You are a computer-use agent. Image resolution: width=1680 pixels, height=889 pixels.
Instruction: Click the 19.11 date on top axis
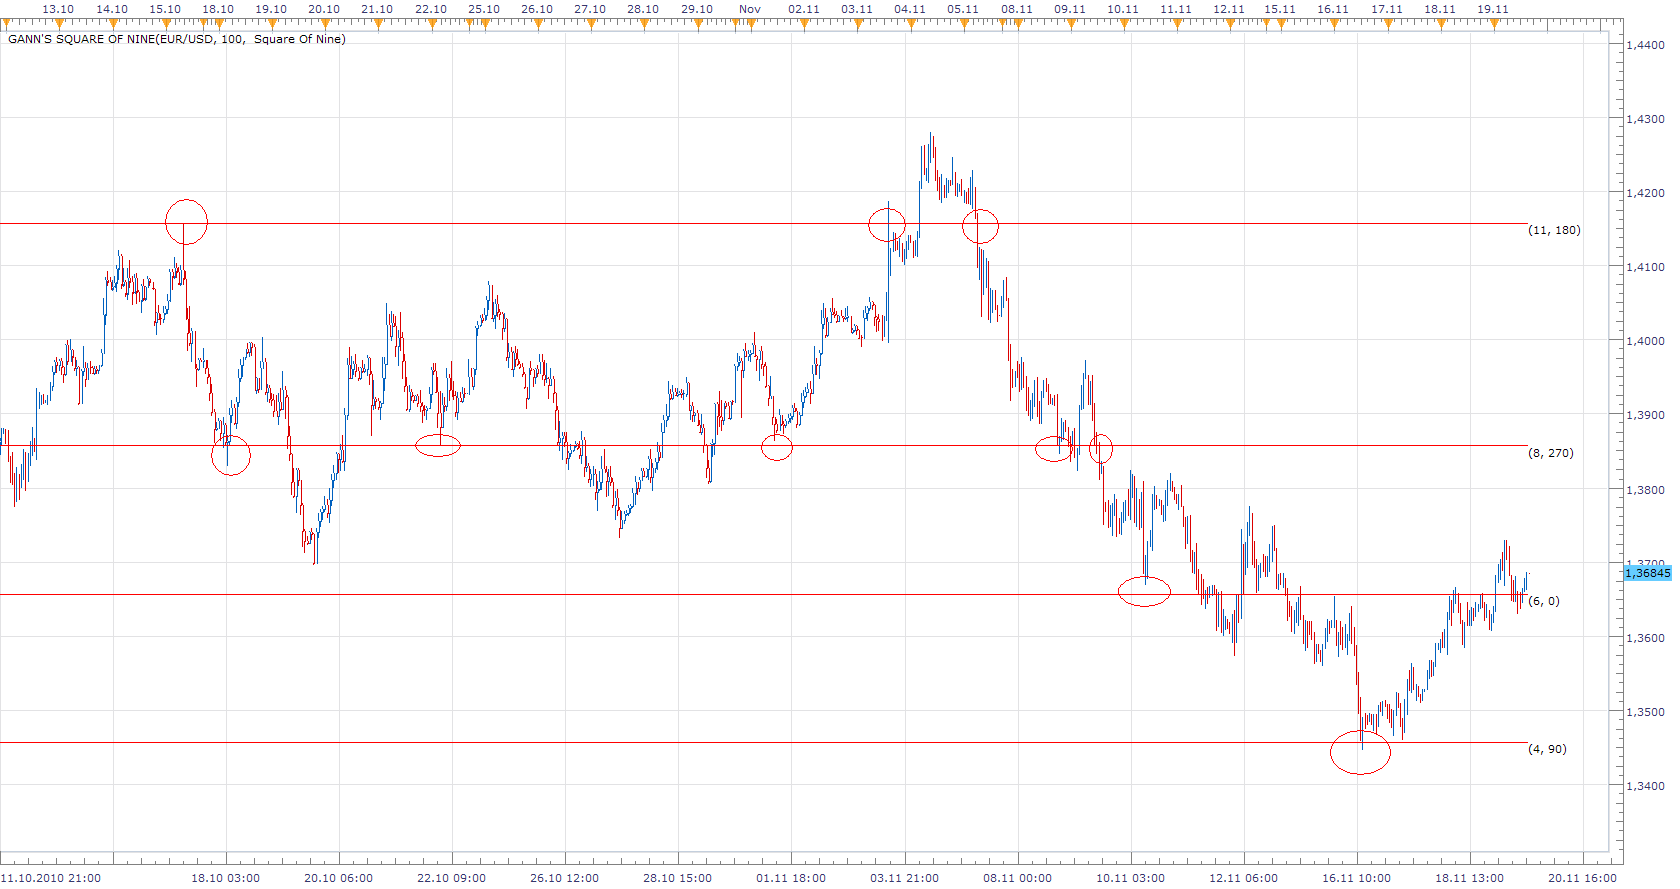(1493, 8)
